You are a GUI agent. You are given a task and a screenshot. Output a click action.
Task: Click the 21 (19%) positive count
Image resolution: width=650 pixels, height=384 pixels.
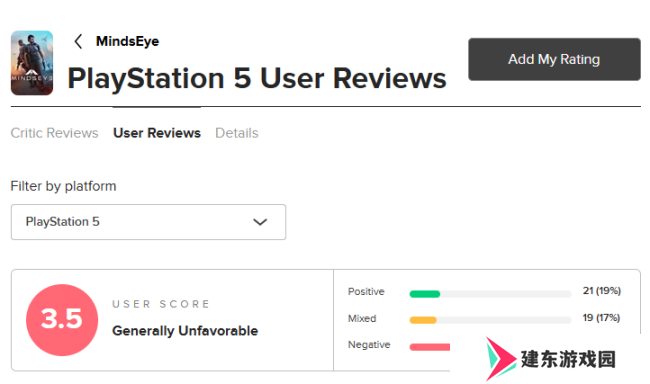pos(601,291)
